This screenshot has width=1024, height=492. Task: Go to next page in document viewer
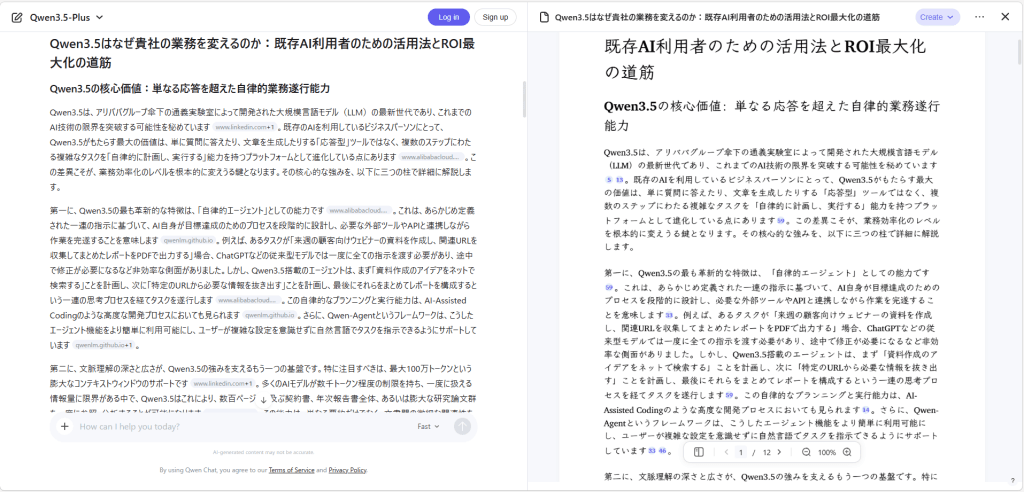[x=778, y=452]
